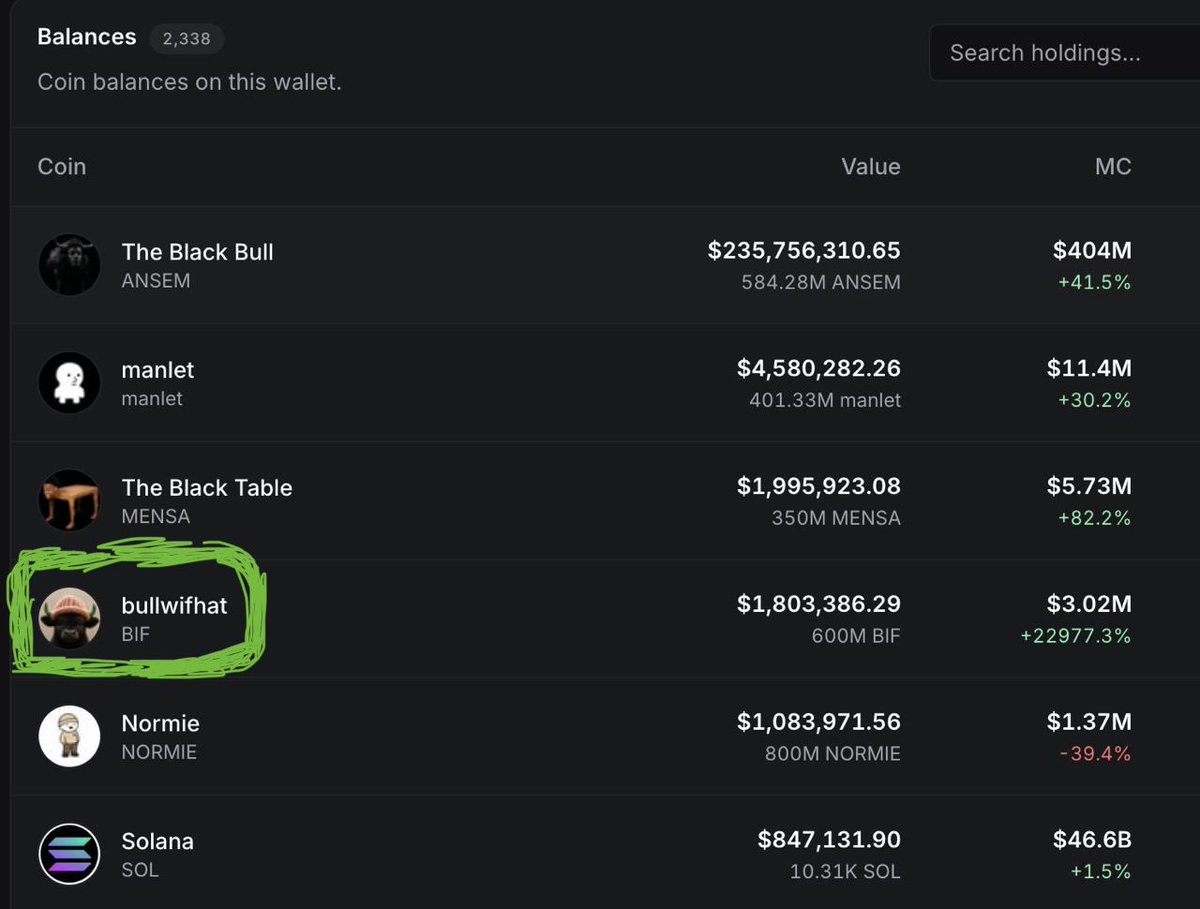Open the Normie coin name
This screenshot has height=909, width=1200.
pos(160,723)
